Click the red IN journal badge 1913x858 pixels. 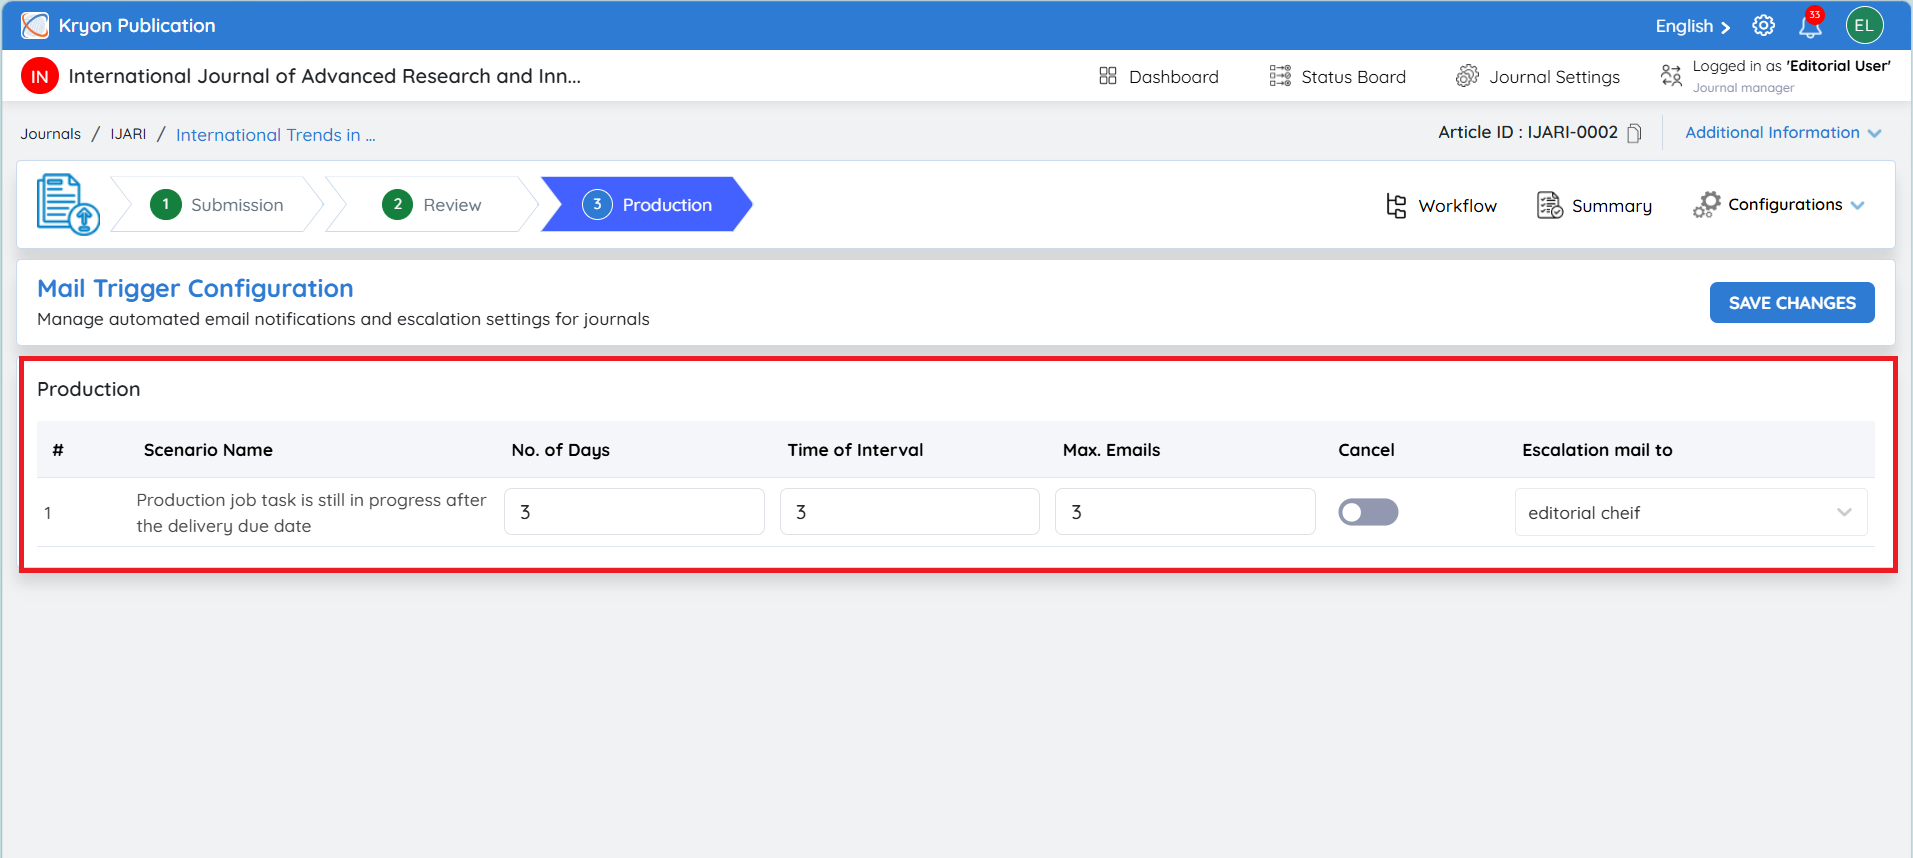(x=40, y=76)
